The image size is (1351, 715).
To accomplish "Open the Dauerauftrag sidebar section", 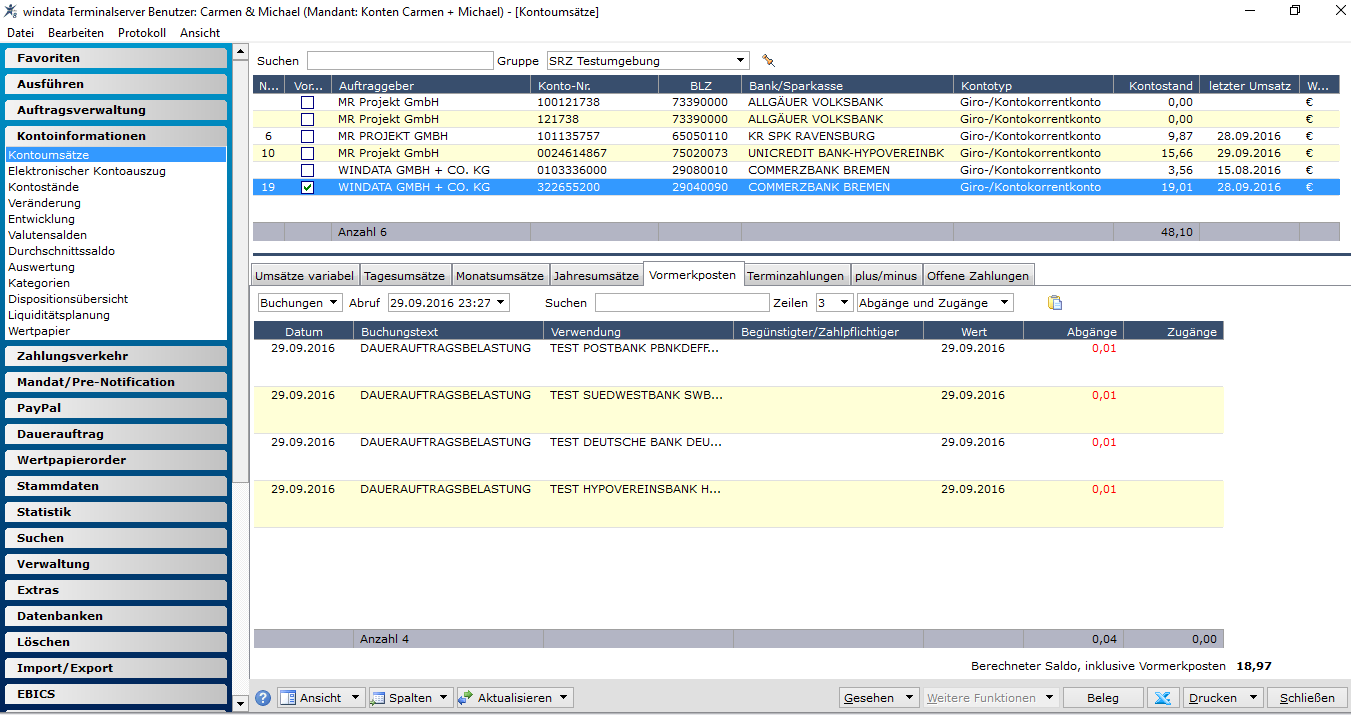I will tap(116, 434).
